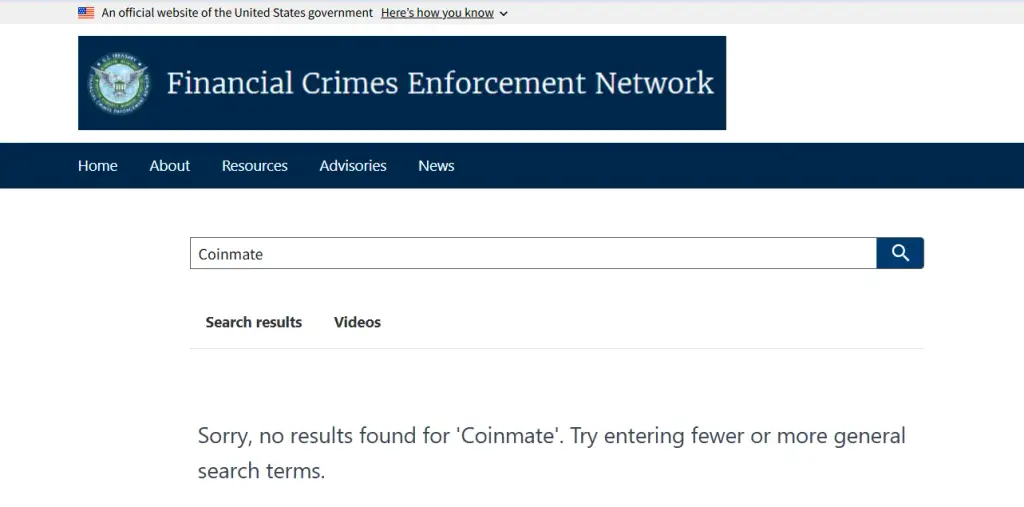Open the News navigation item

[x=436, y=166]
